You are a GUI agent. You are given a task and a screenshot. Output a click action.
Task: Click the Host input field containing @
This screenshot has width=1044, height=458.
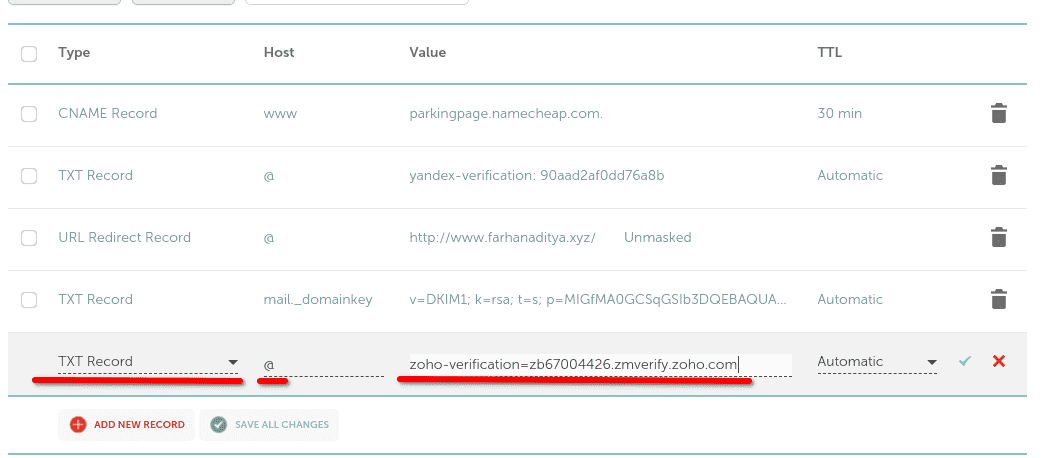(x=324, y=365)
